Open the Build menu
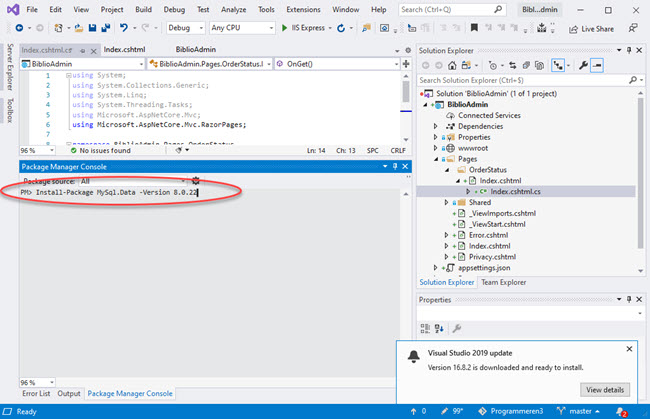 click(x=143, y=9)
